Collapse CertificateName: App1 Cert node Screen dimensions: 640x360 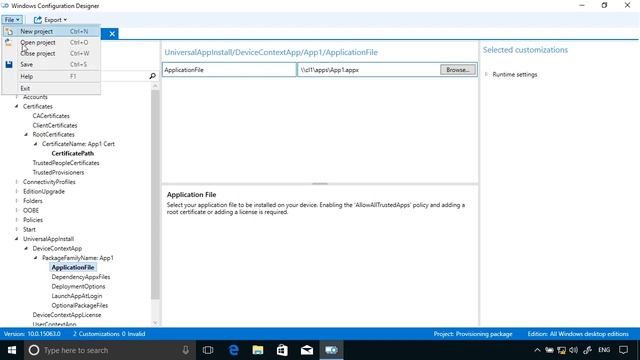pyautogui.click(x=36, y=144)
